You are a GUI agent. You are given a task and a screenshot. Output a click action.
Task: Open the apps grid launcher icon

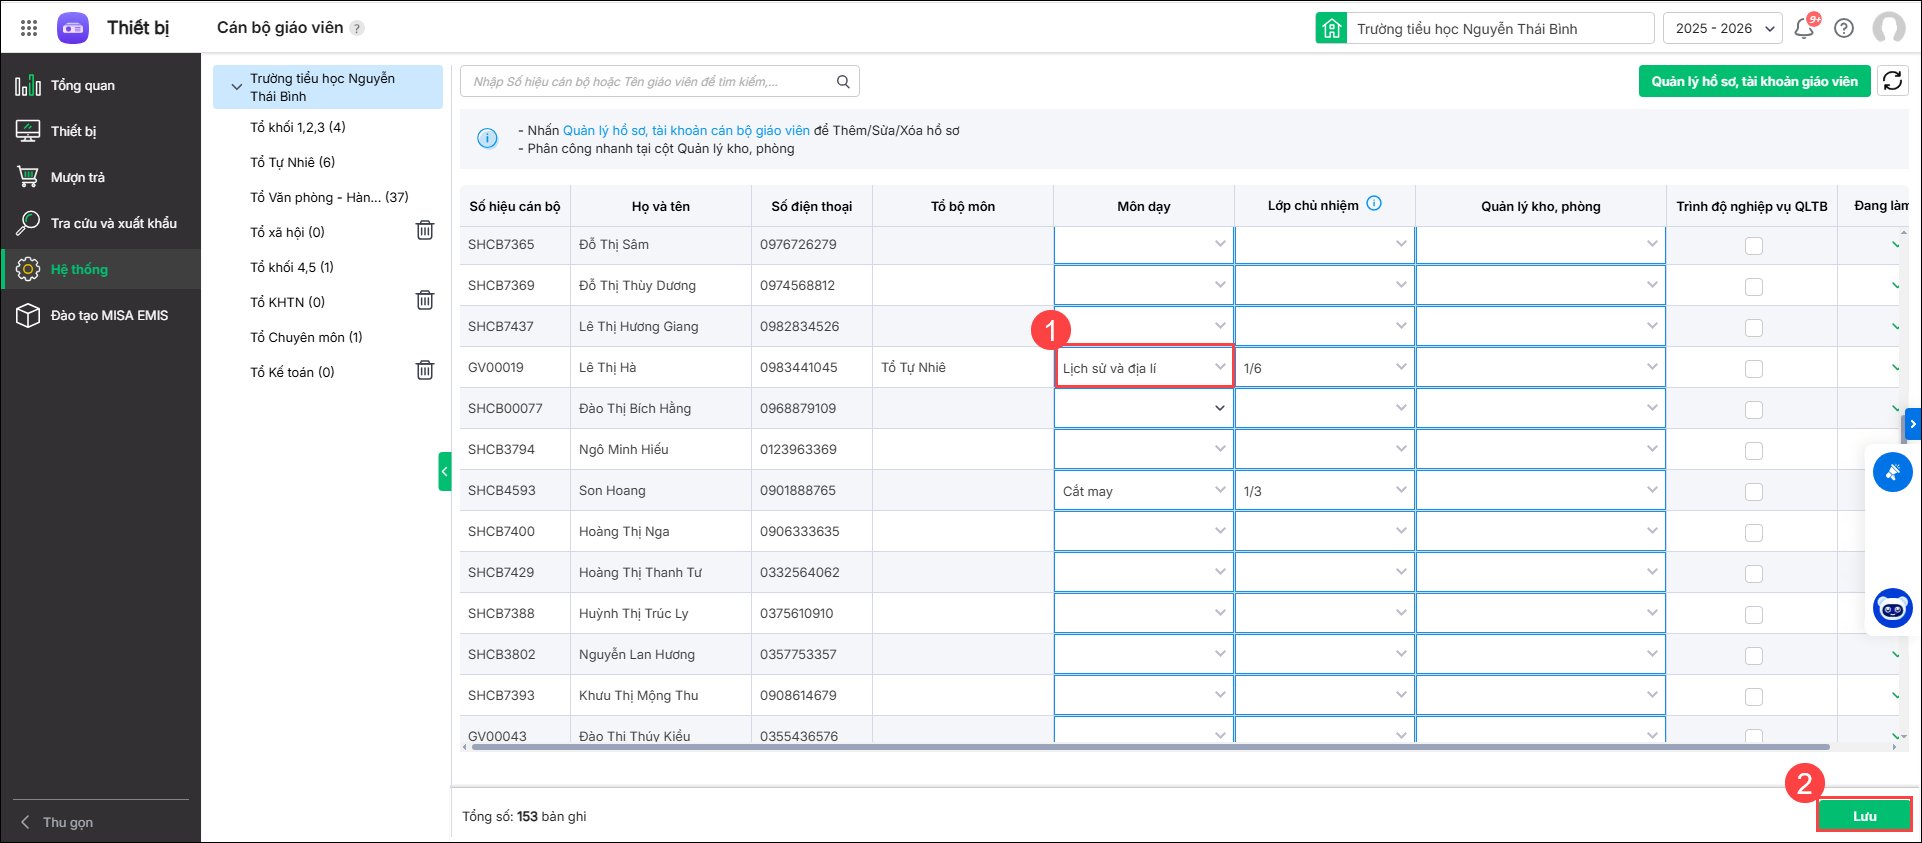click(29, 28)
